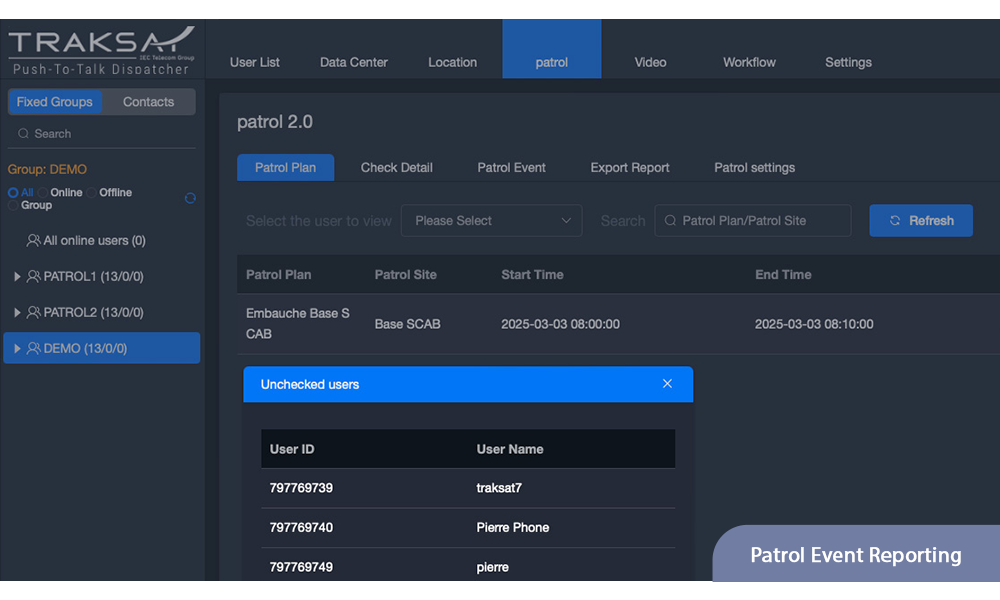Viewport: 1000px width, 600px height.
Task: Select the Group radio filter
Action: point(13,206)
